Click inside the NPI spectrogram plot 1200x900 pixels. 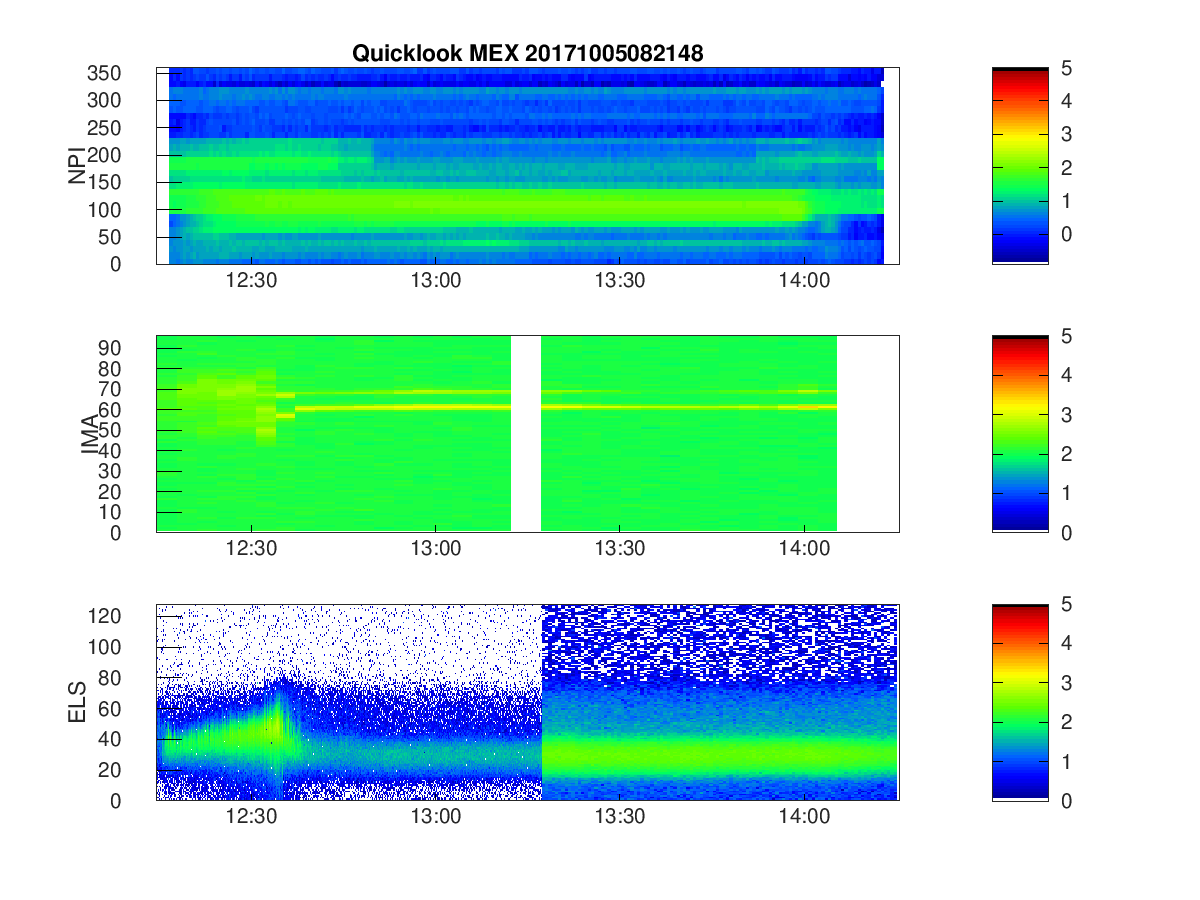(527, 166)
